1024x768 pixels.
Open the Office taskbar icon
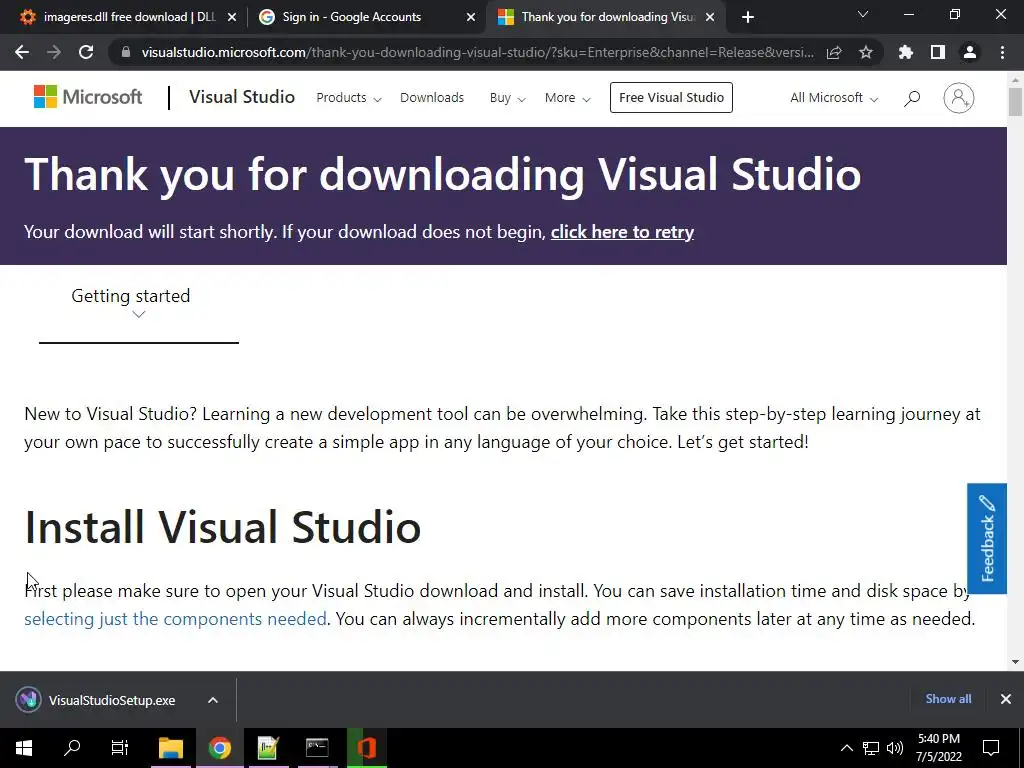366,748
